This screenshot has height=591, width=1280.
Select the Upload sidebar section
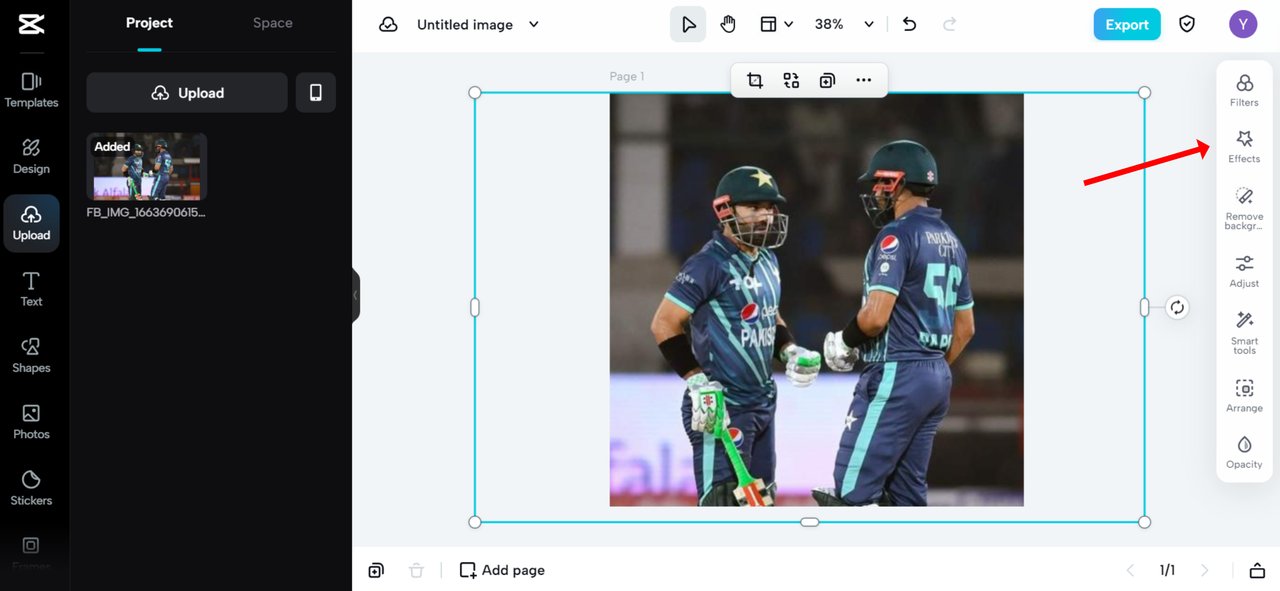[31, 223]
